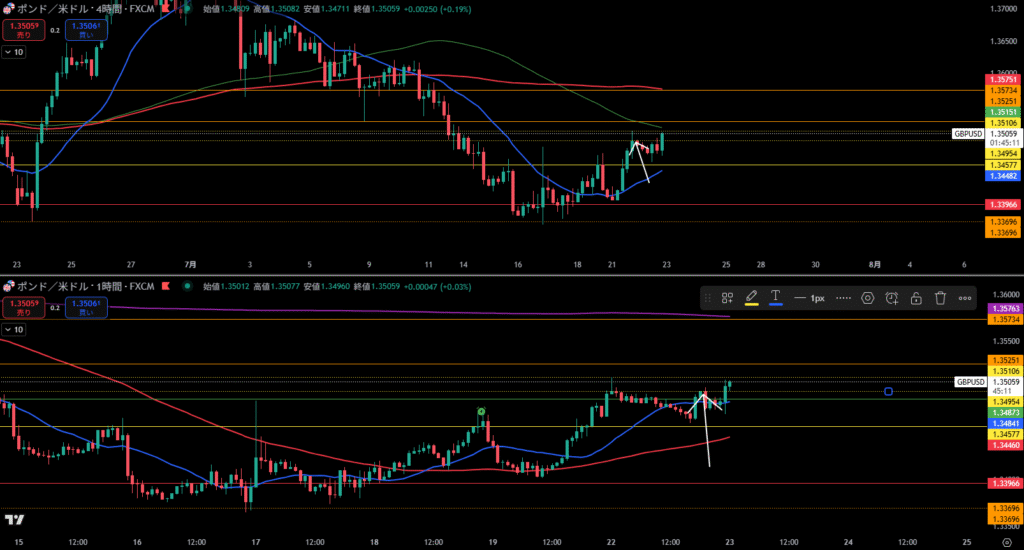Expand the 10 indicators legend on 4時間 chart

click(x=14, y=52)
